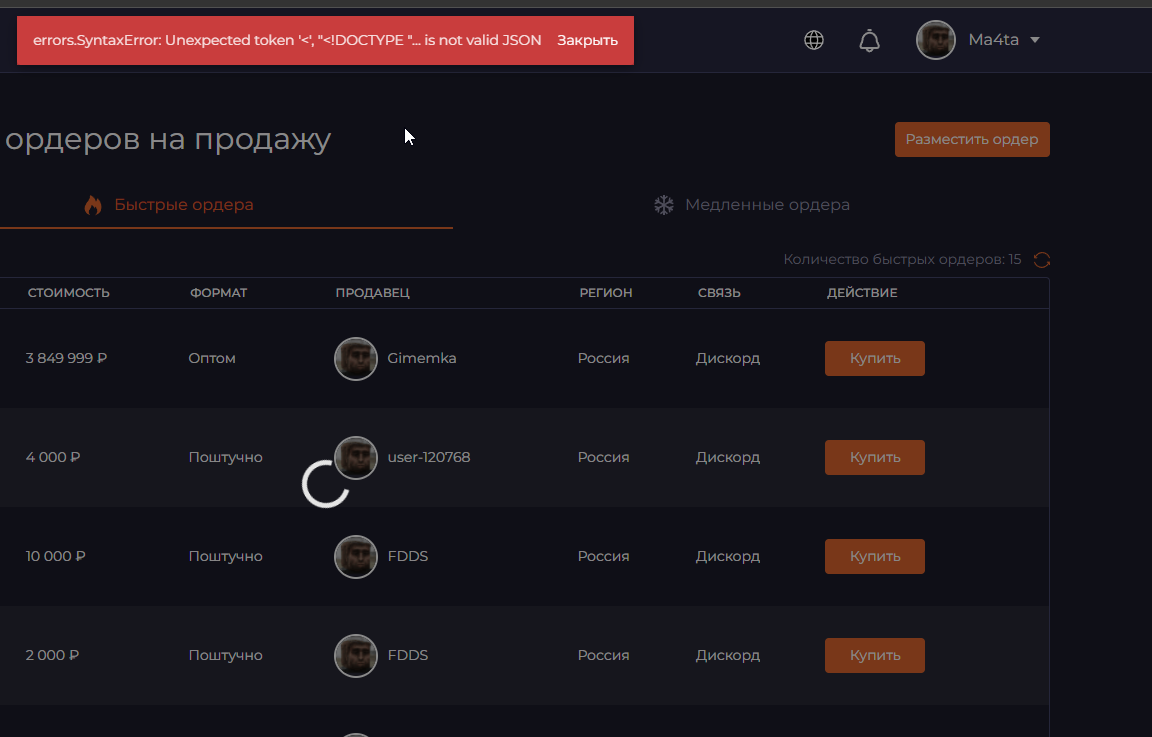
Task: Click Количество быстрых ордеров: 15 text
Action: 902,259
